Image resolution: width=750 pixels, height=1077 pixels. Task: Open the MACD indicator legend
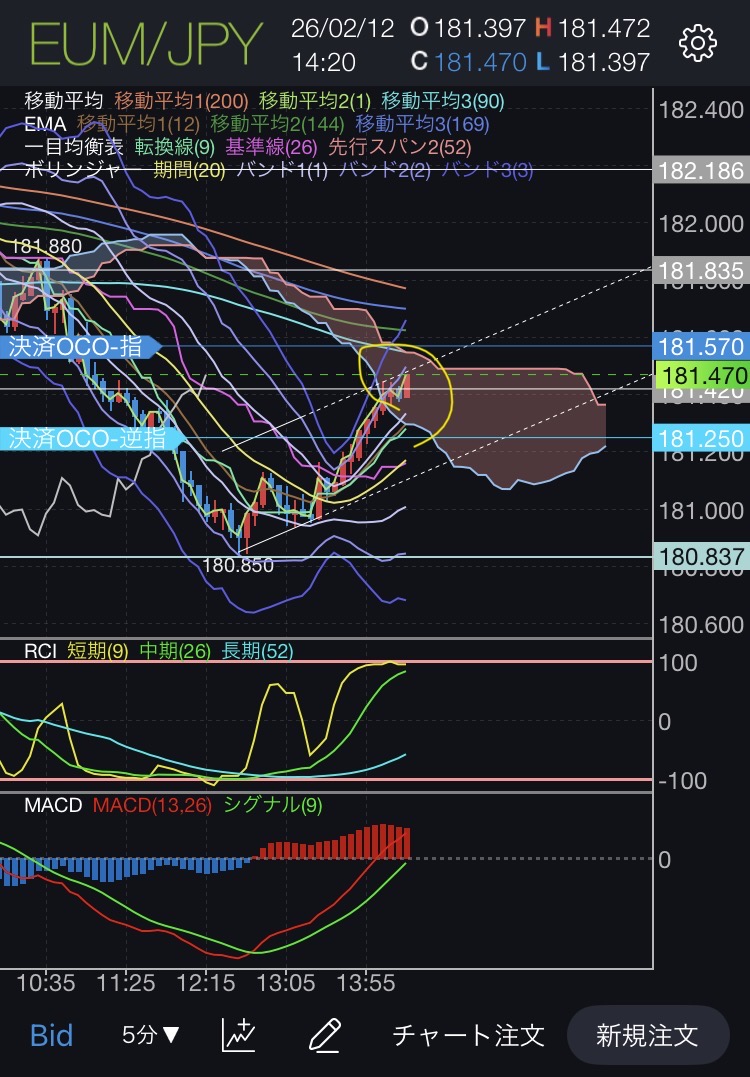pos(52,804)
